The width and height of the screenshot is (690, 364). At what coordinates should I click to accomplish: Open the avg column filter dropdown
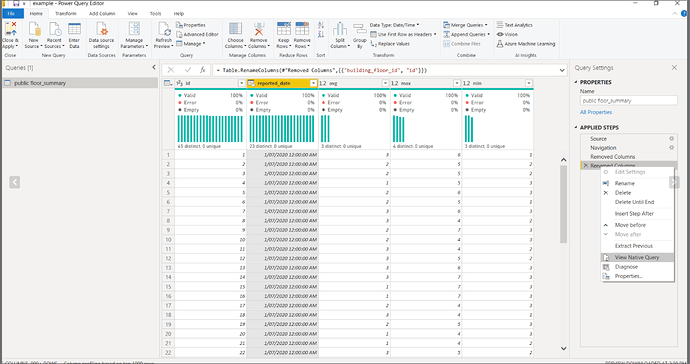point(385,83)
